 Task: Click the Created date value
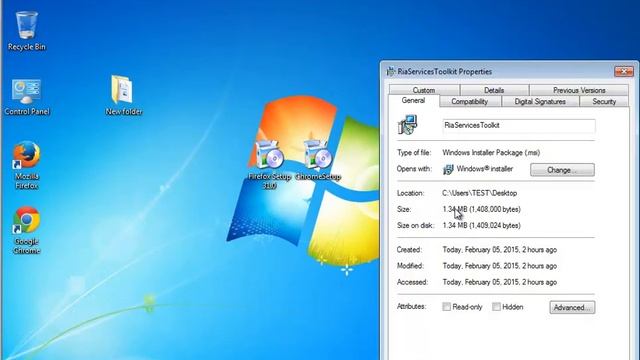tap(500, 250)
